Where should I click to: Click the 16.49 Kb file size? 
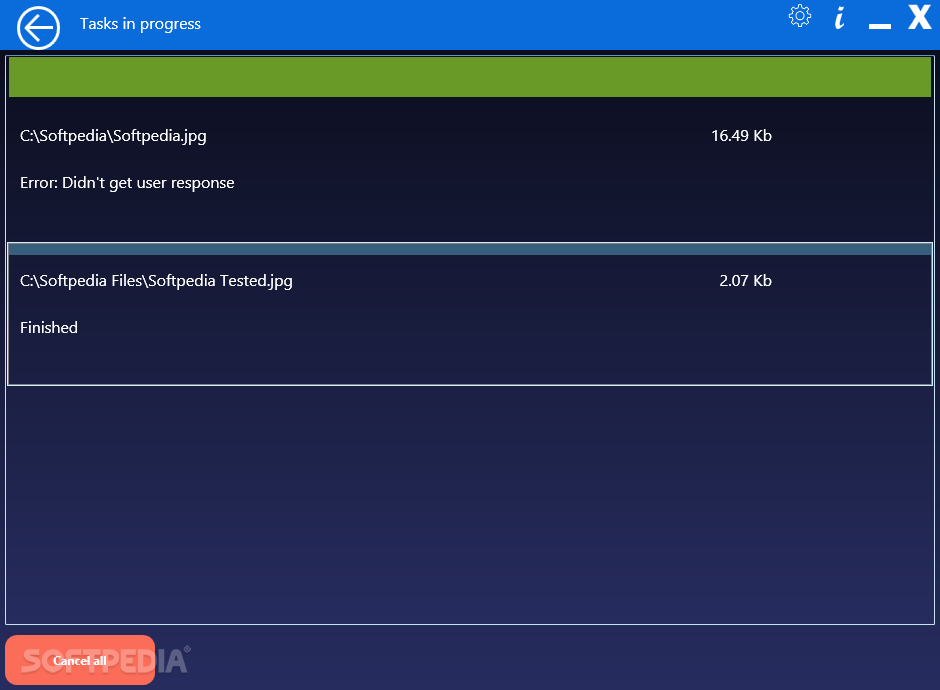[x=741, y=135]
